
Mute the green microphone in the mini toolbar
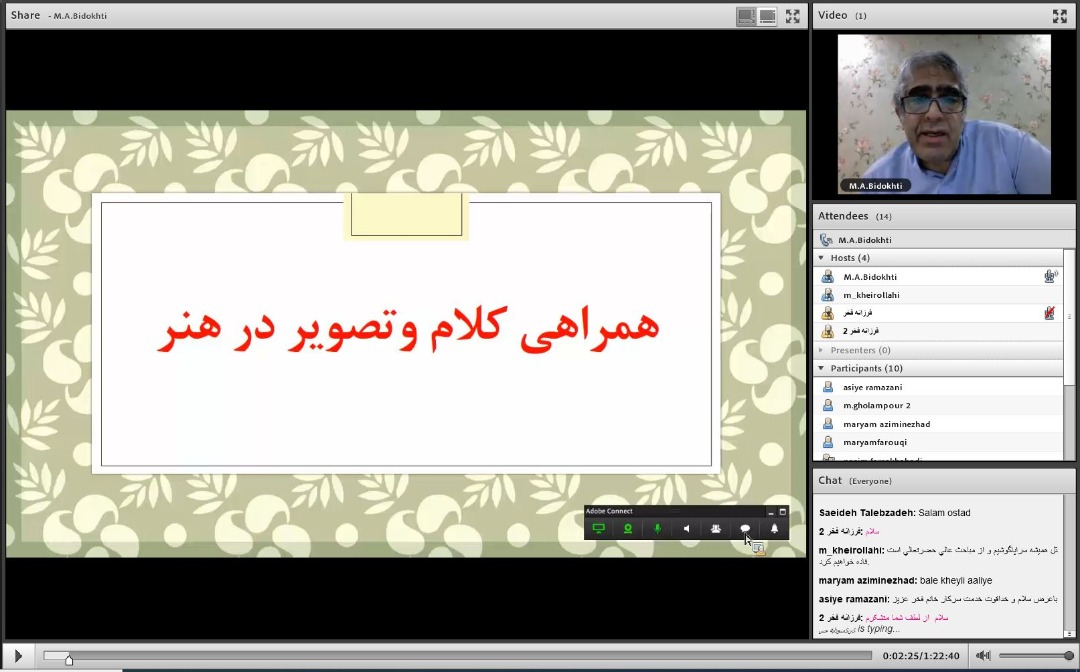[657, 529]
